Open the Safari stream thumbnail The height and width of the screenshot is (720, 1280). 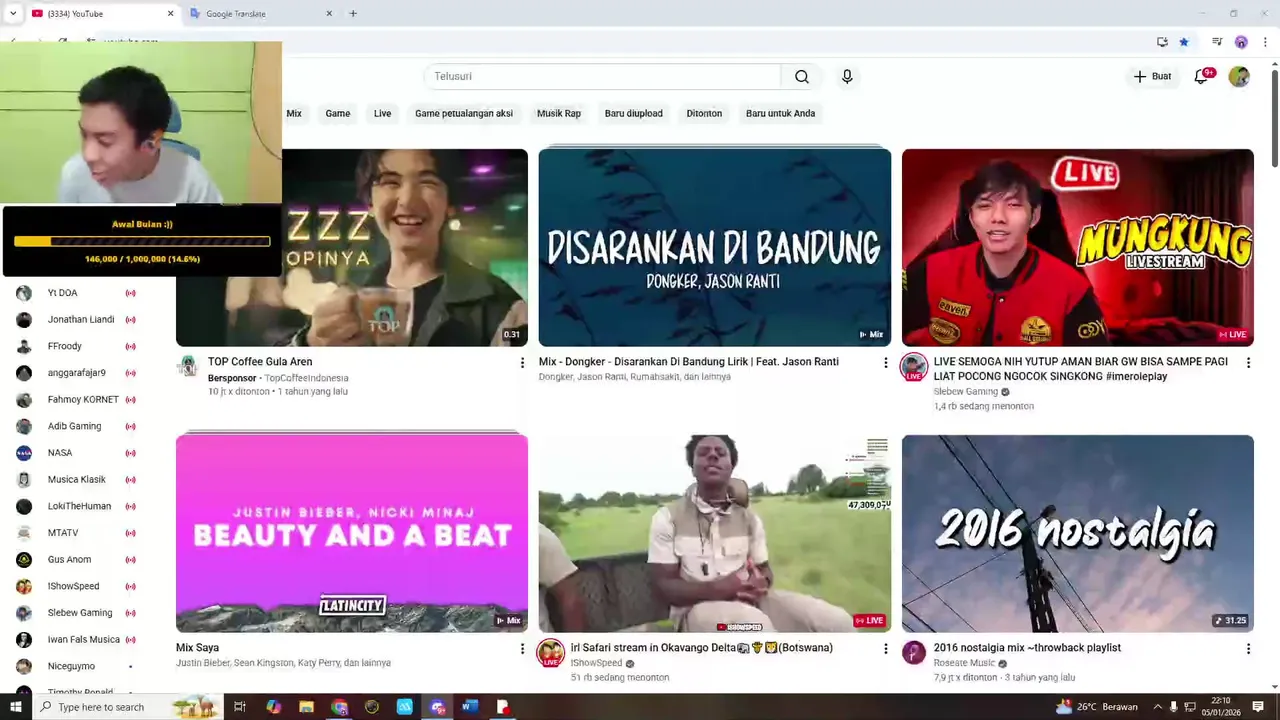pyautogui.click(x=715, y=534)
